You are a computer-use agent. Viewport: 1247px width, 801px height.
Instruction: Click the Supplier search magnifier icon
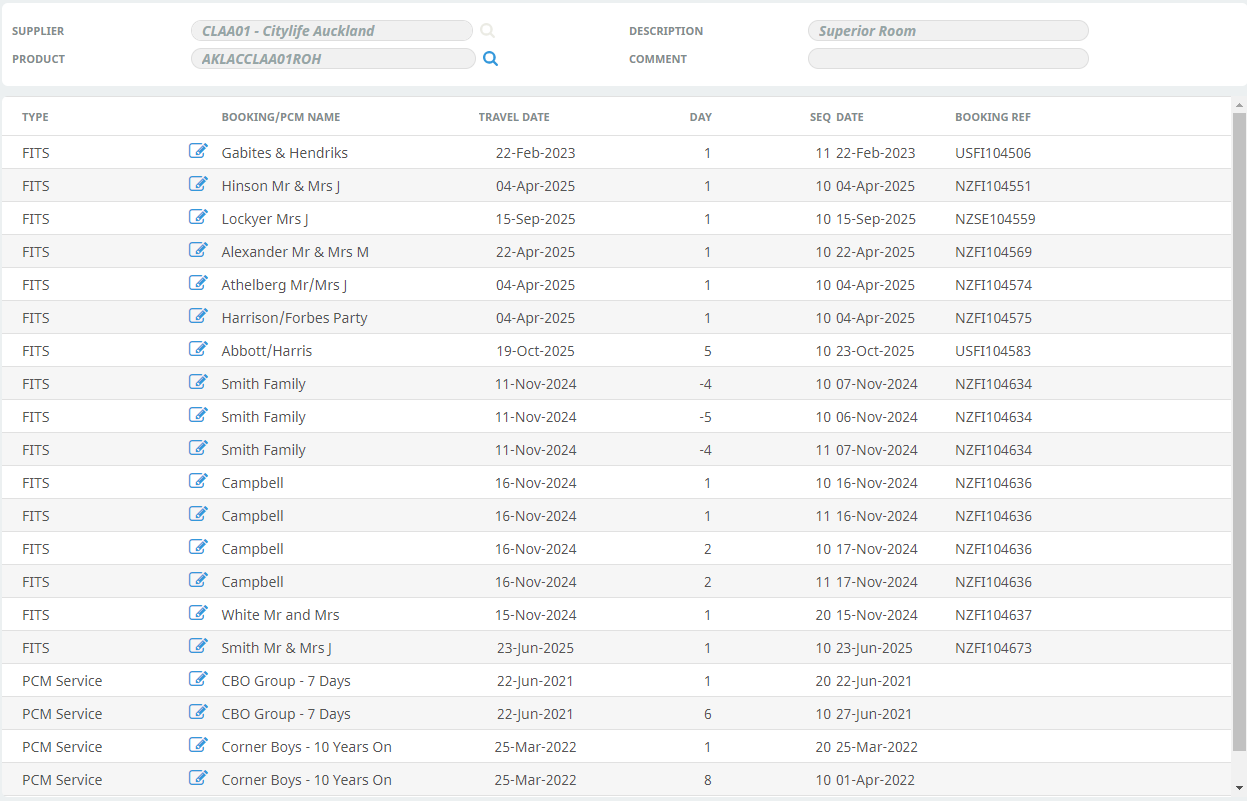click(487, 31)
